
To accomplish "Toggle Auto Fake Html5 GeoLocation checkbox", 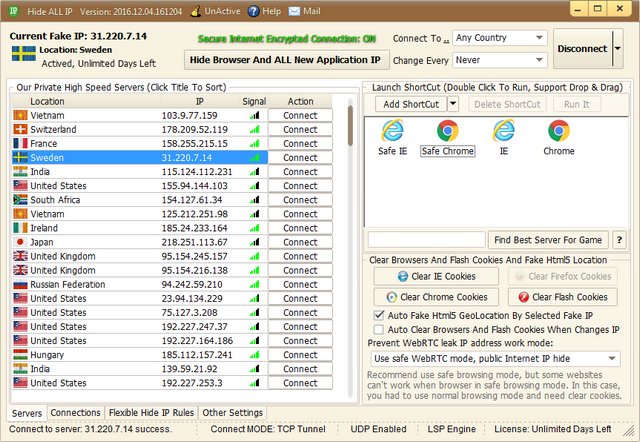I will click(378, 315).
